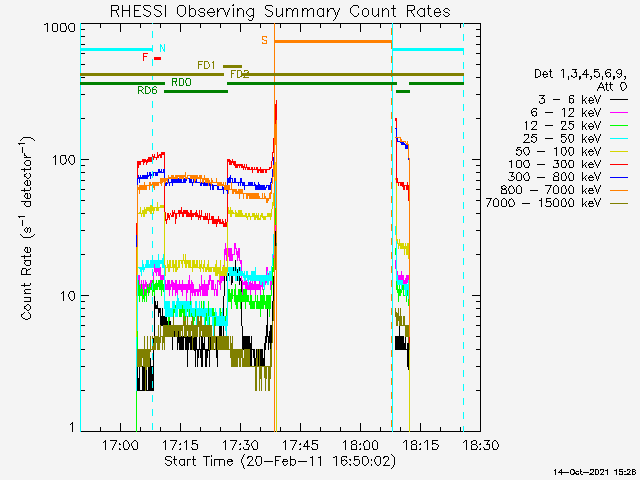Click the black legend line for 3 - 6 keV

(619, 99)
